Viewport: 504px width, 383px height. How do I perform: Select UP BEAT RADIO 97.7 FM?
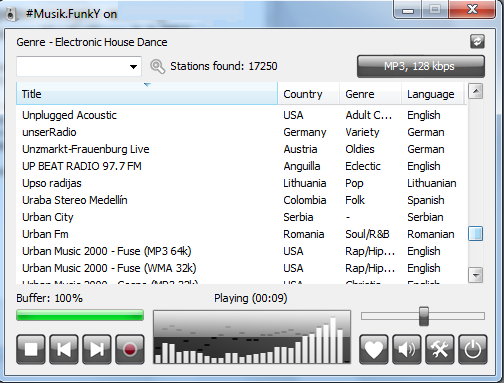click(x=242, y=166)
